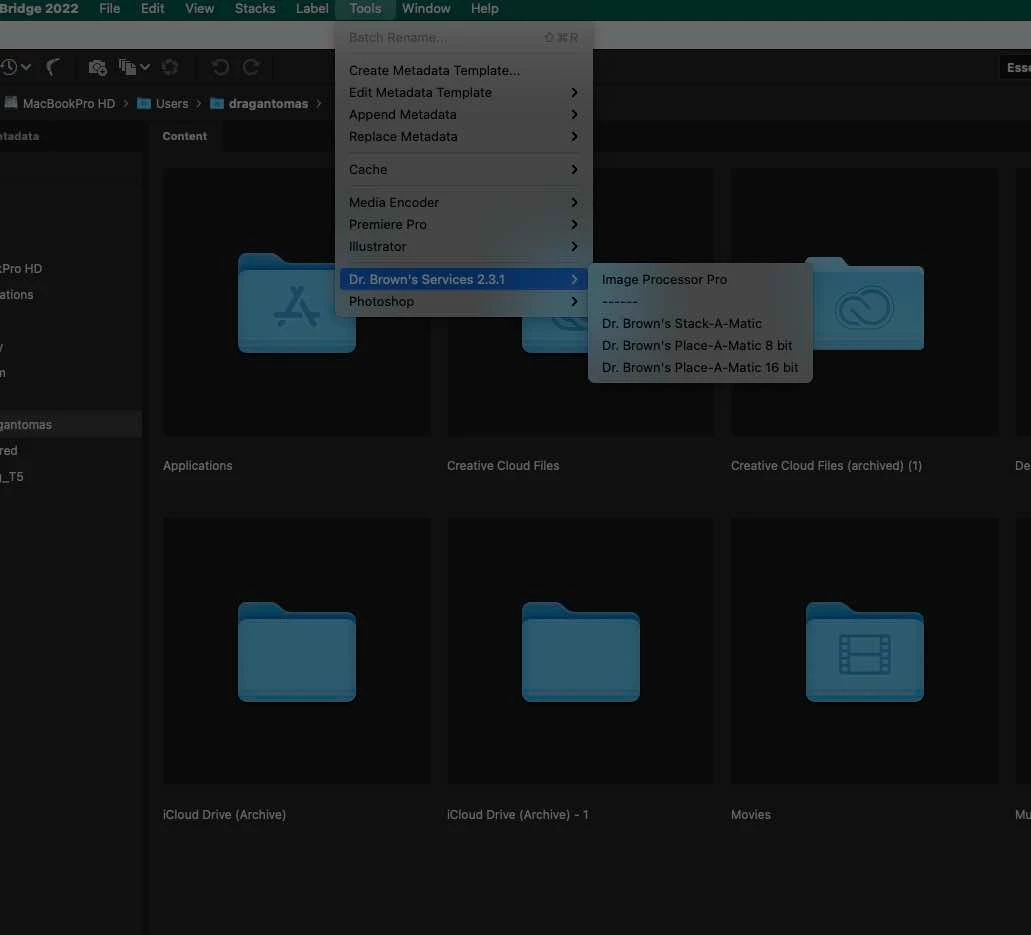The height and width of the screenshot is (935, 1031).
Task: Click the Refine stacked-pages icon in the toolbar
Action: (x=128, y=67)
